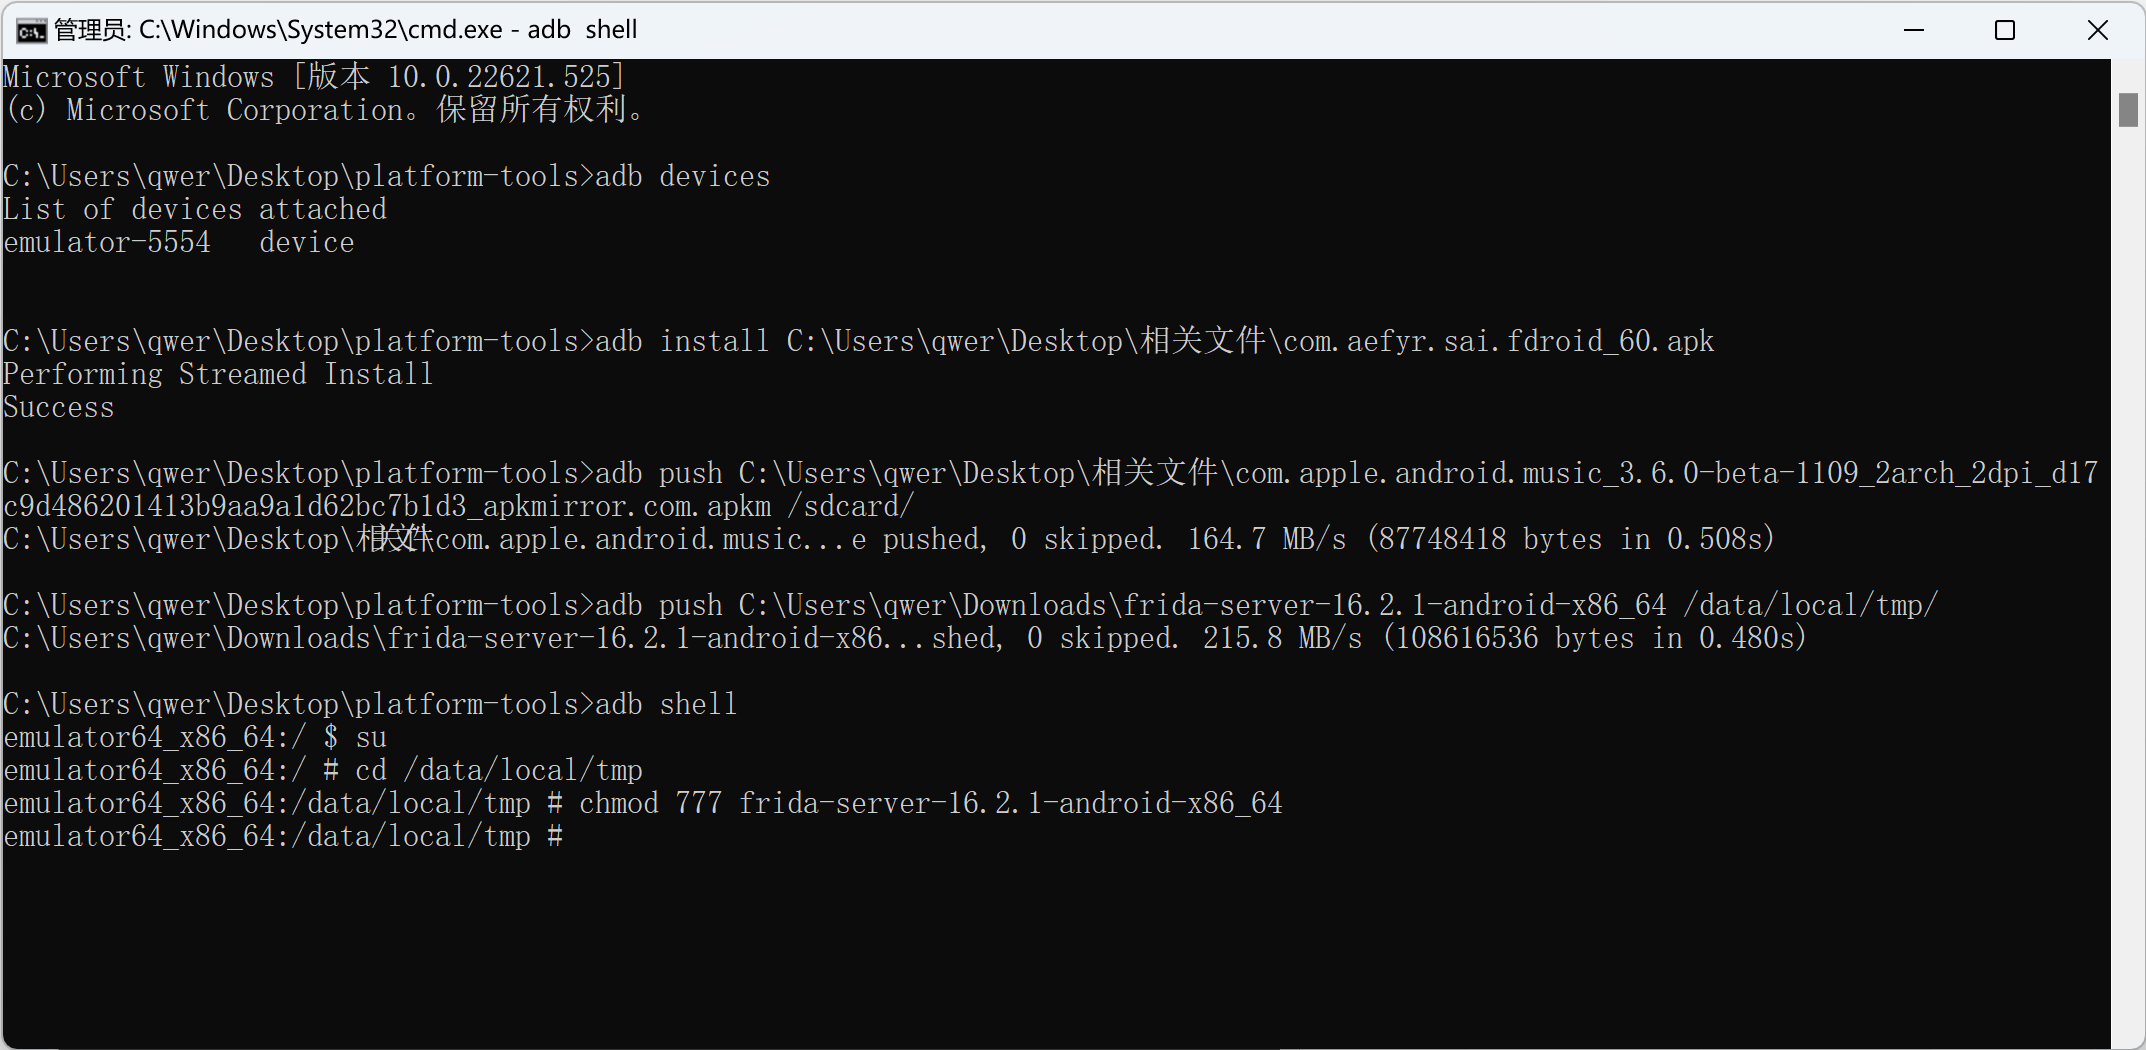This screenshot has height=1050, width=2146.
Task: Click the "adb install" command text
Action: tap(682, 342)
